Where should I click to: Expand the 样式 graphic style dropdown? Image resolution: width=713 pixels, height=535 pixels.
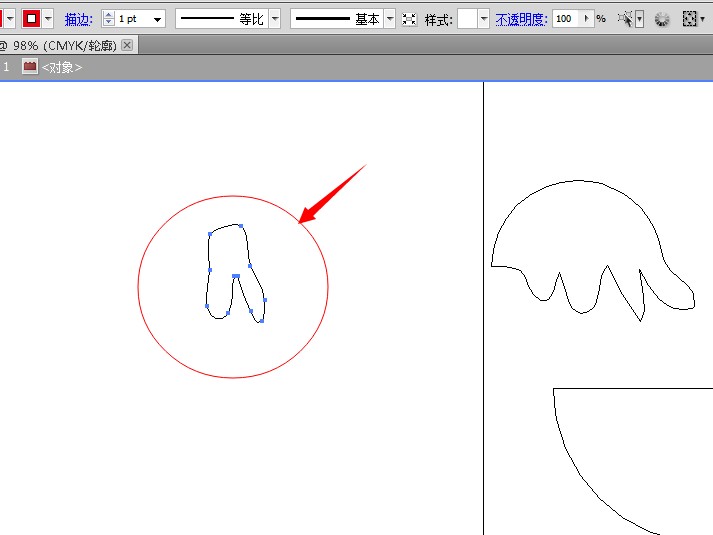tap(483, 19)
